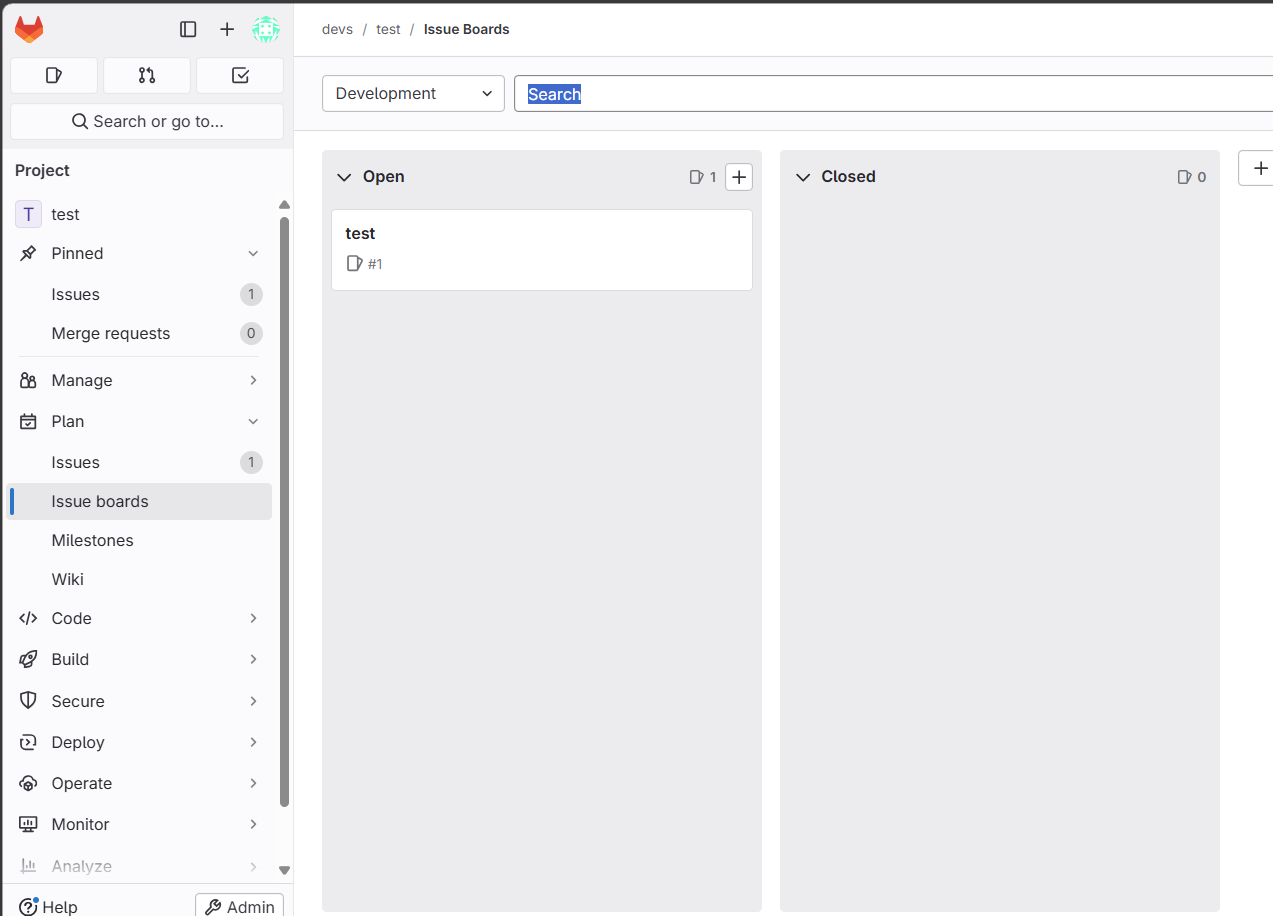Click the Code brackets icon

pyautogui.click(x=28, y=618)
